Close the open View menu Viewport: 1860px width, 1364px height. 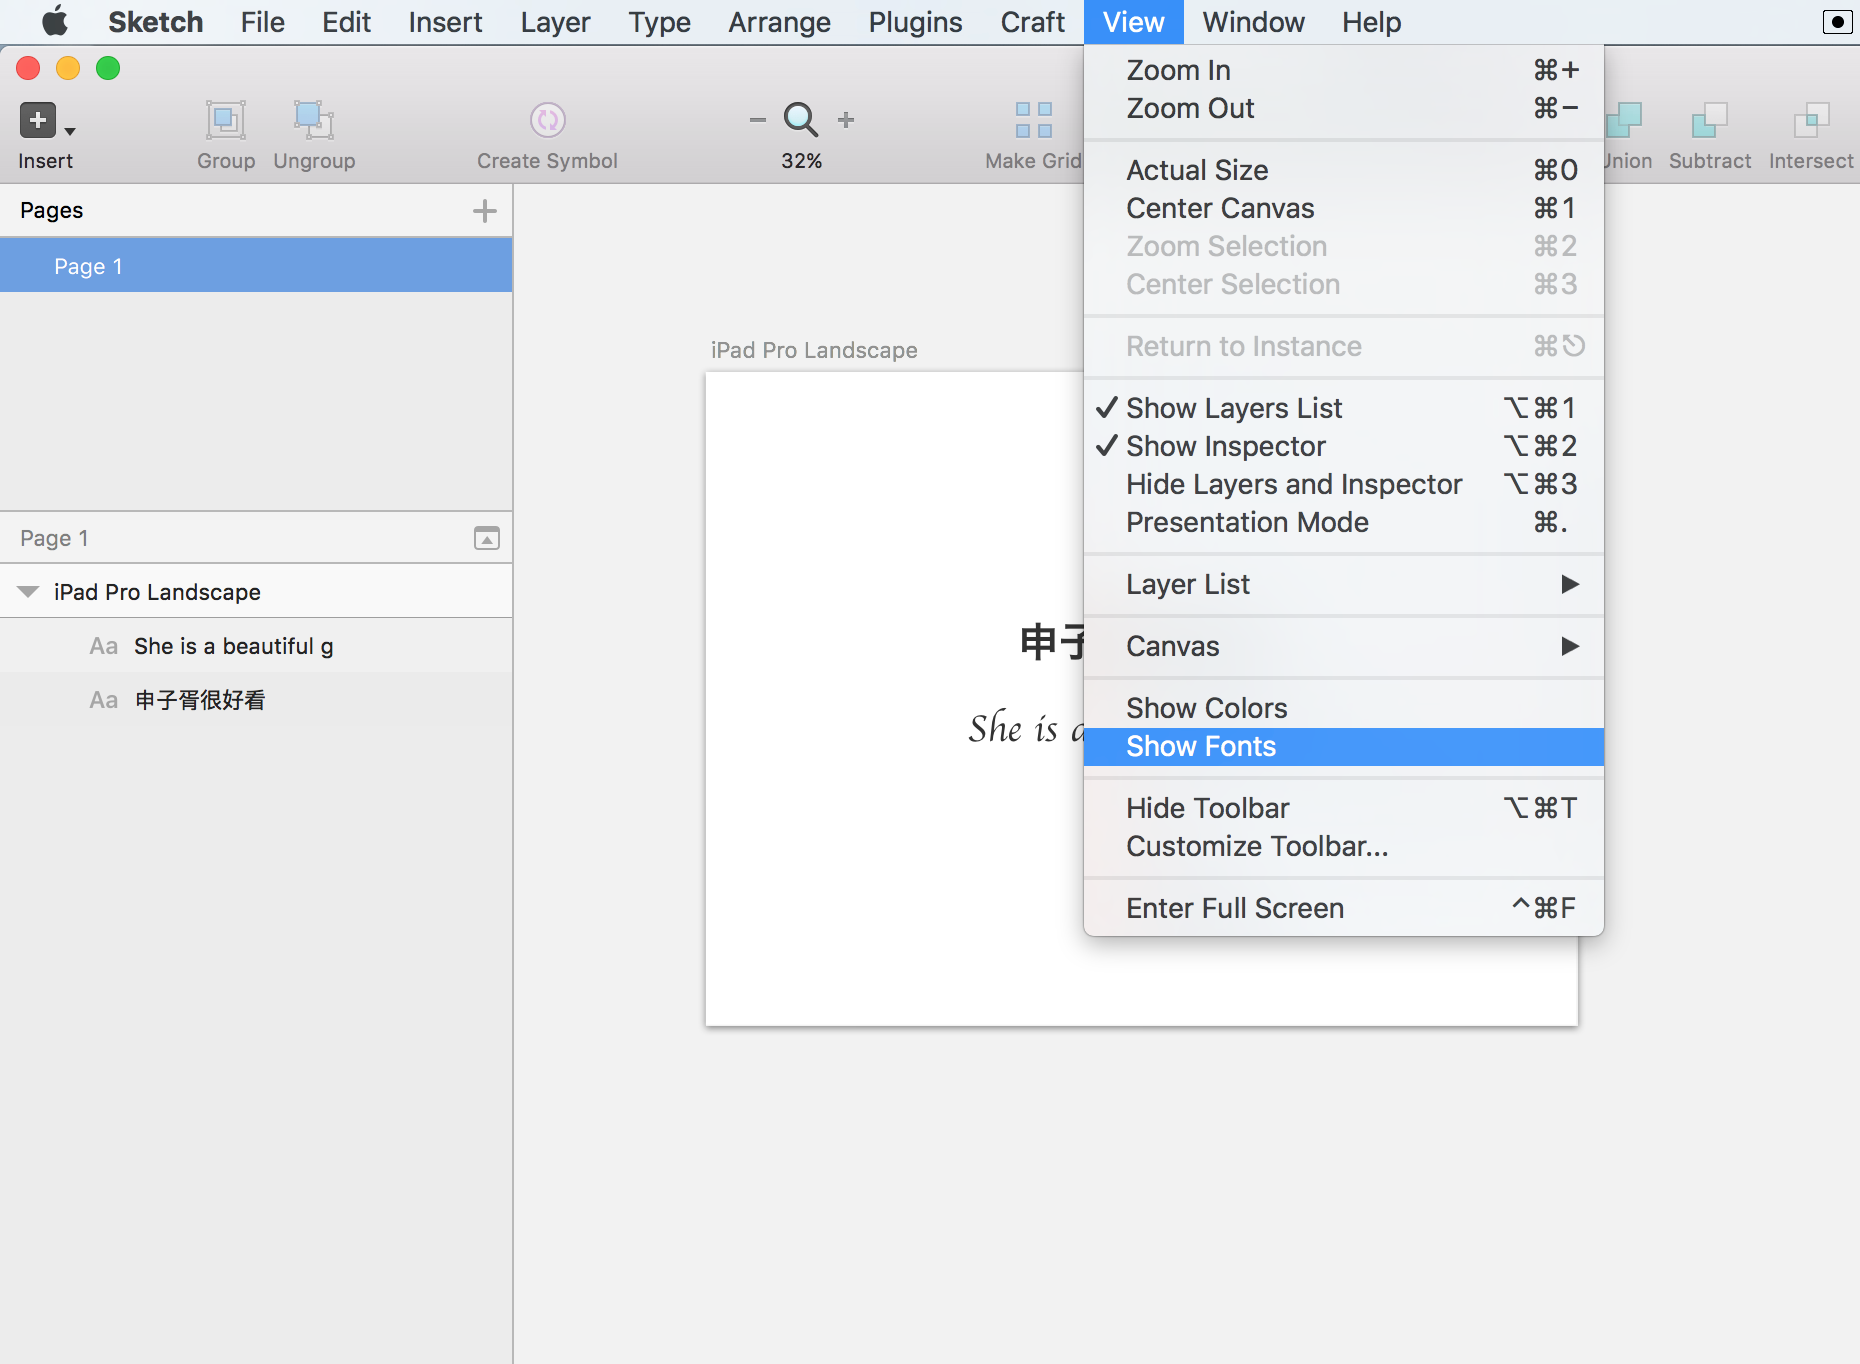[1133, 22]
